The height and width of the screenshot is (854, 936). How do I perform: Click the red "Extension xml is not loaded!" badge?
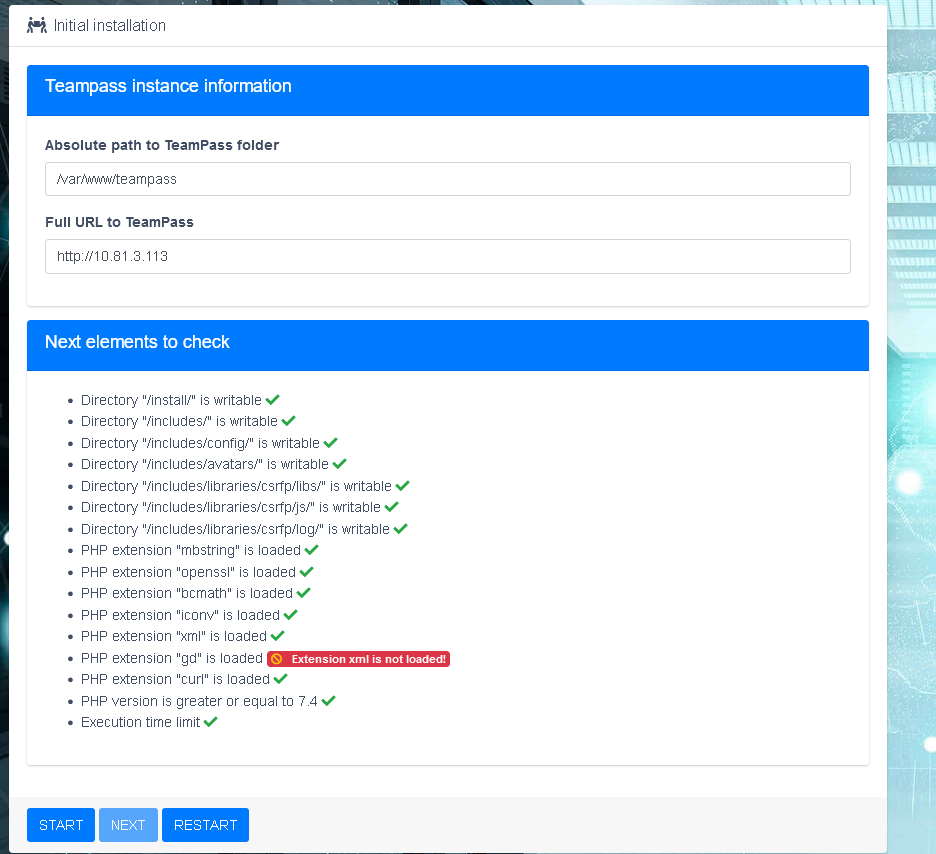click(x=360, y=658)
